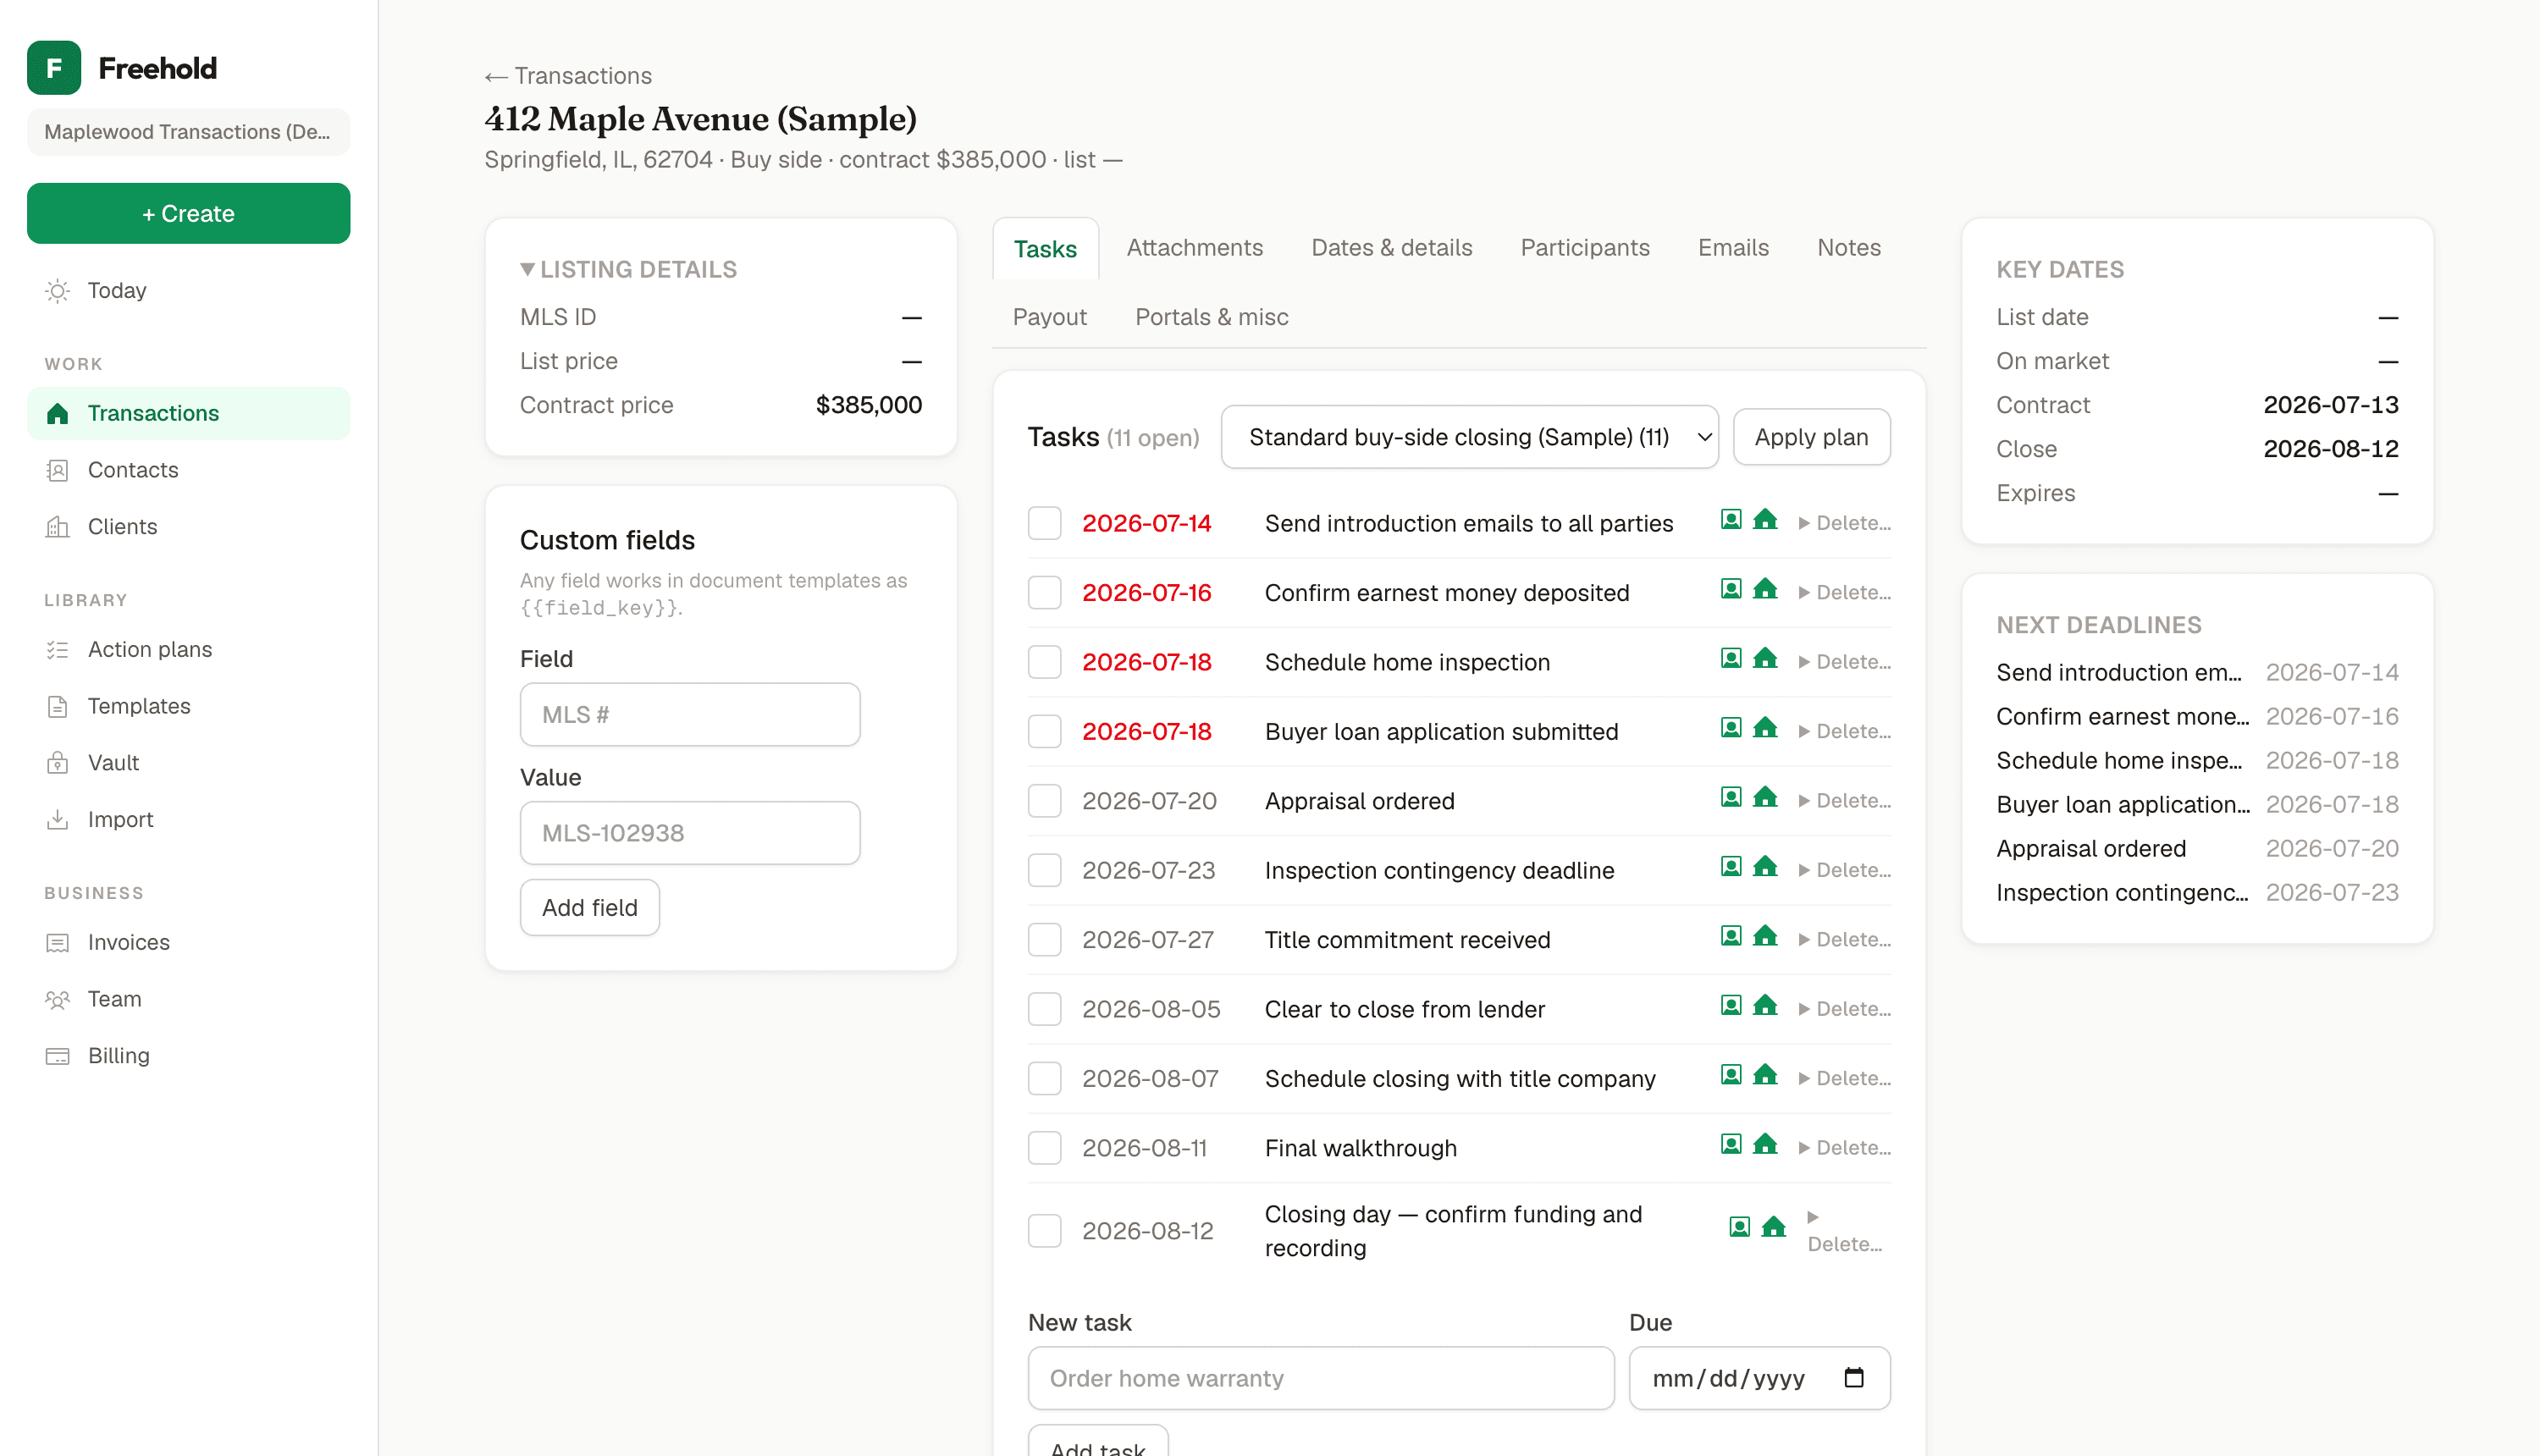Image resolution: width=2540 pixels, height=1456 pixels.
Task: Check off Final walkthrough task
Action: click(1045, 1148)
